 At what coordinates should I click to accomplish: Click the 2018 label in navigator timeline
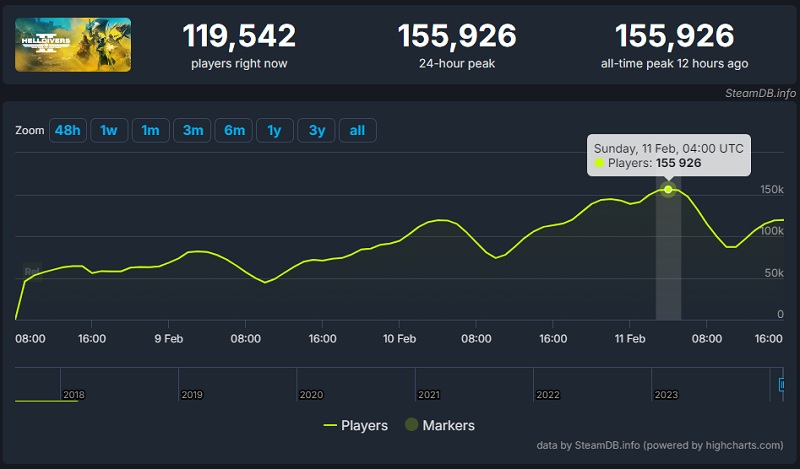coord(73,395)
